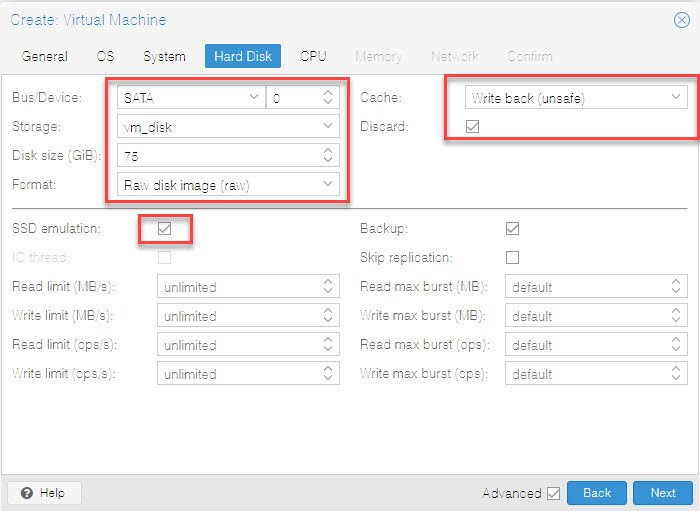Click the device number spinner arrows

point(328,97)
